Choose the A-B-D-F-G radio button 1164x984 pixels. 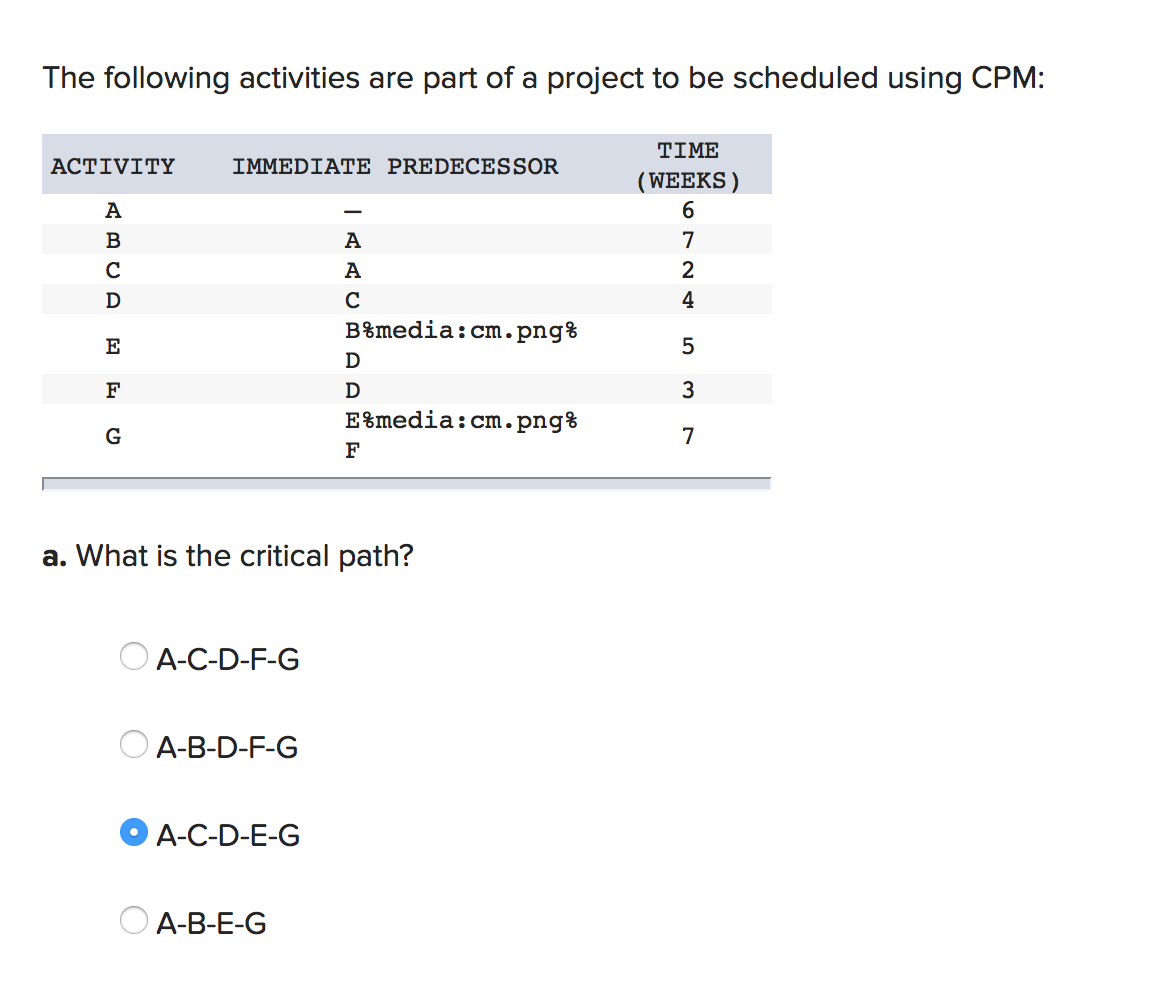(134, 744)
